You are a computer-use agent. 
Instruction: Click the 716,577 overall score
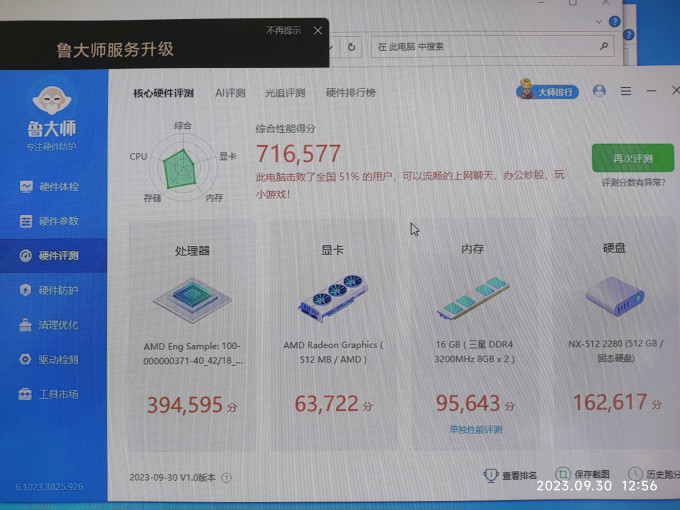click(x=298, y=154)
